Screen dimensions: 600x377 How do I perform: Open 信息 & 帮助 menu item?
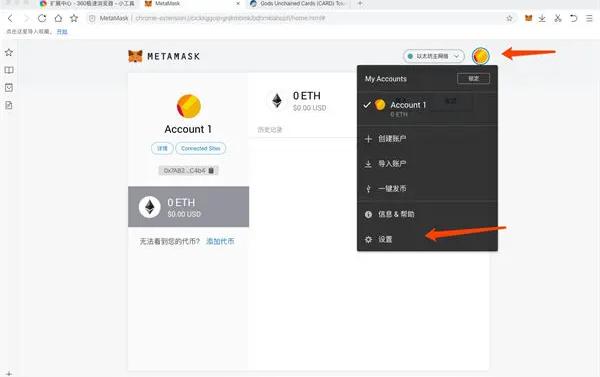tap(427, 214)
